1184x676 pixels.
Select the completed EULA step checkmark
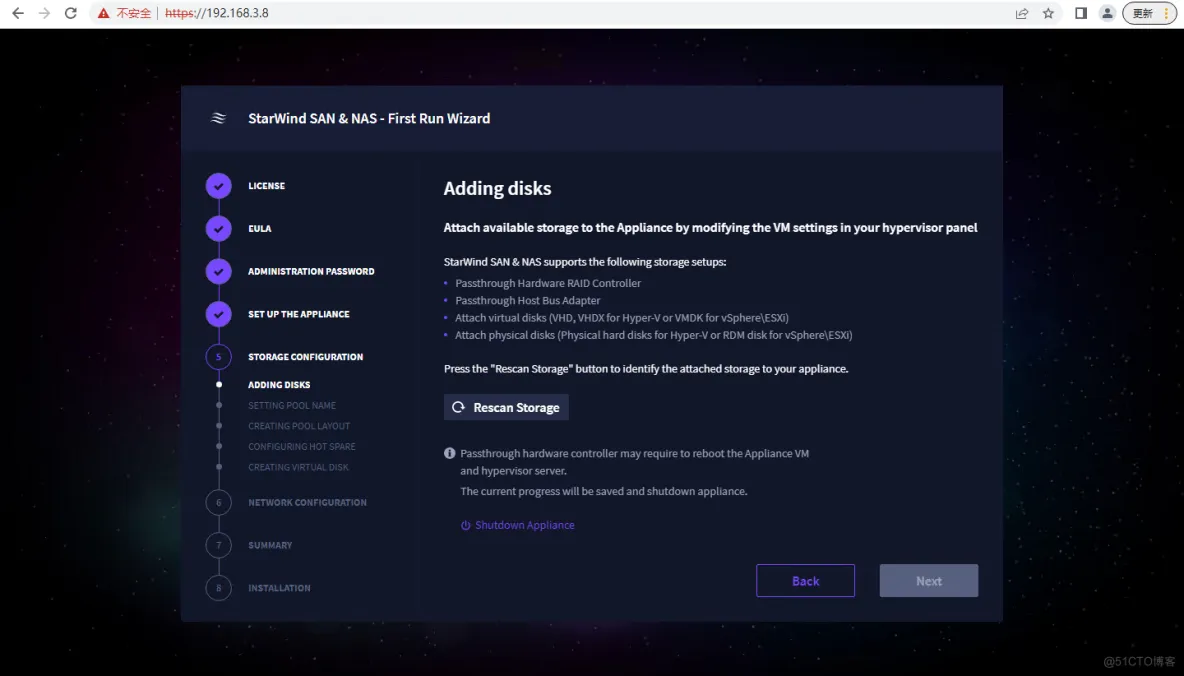tap(218, 228)
